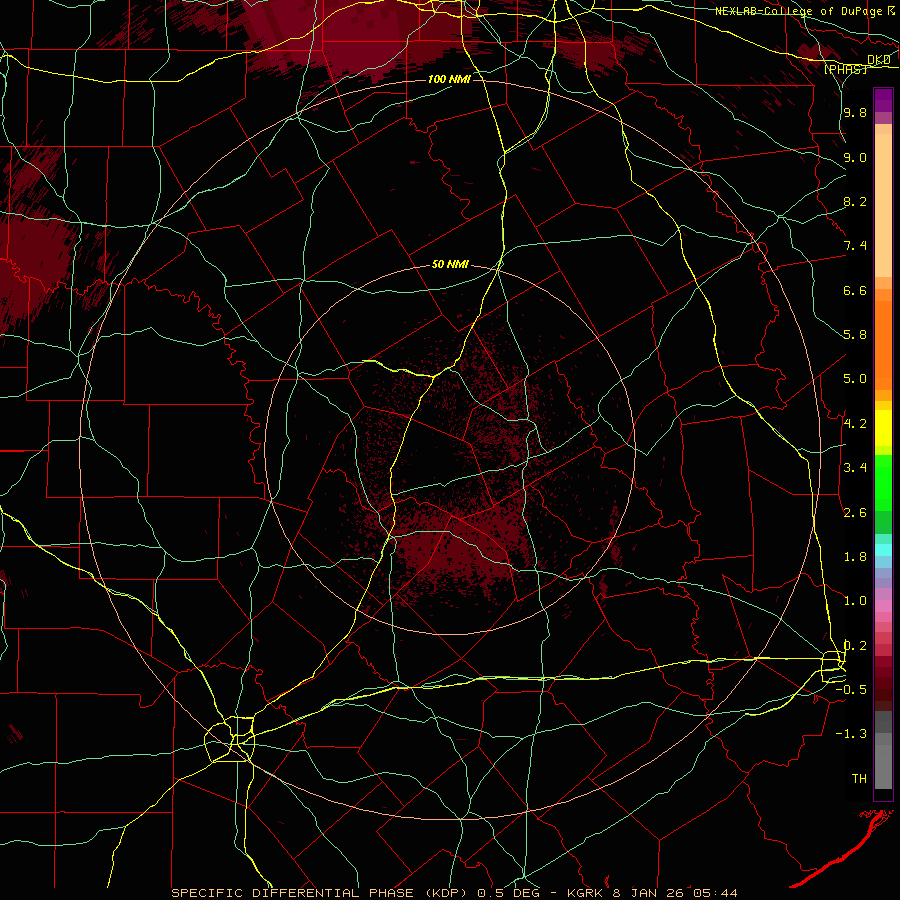
Task: Select the 8.2 value on the color scale
Action: [x=855, y=201]
